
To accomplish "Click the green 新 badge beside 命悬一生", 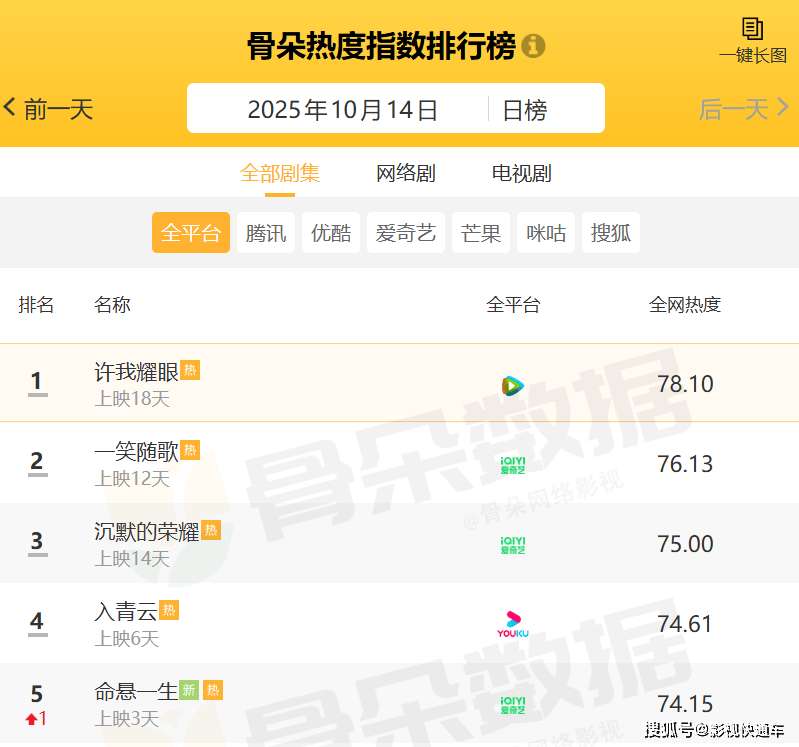I will (x=189, y=690).
